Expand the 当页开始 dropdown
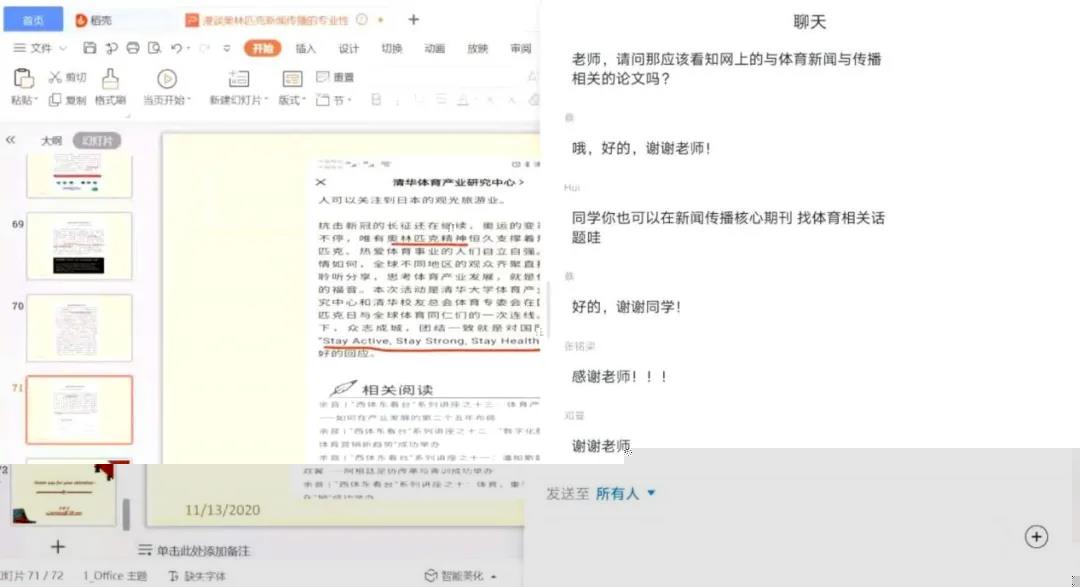1080x587 pixels. tap(189, 100)
